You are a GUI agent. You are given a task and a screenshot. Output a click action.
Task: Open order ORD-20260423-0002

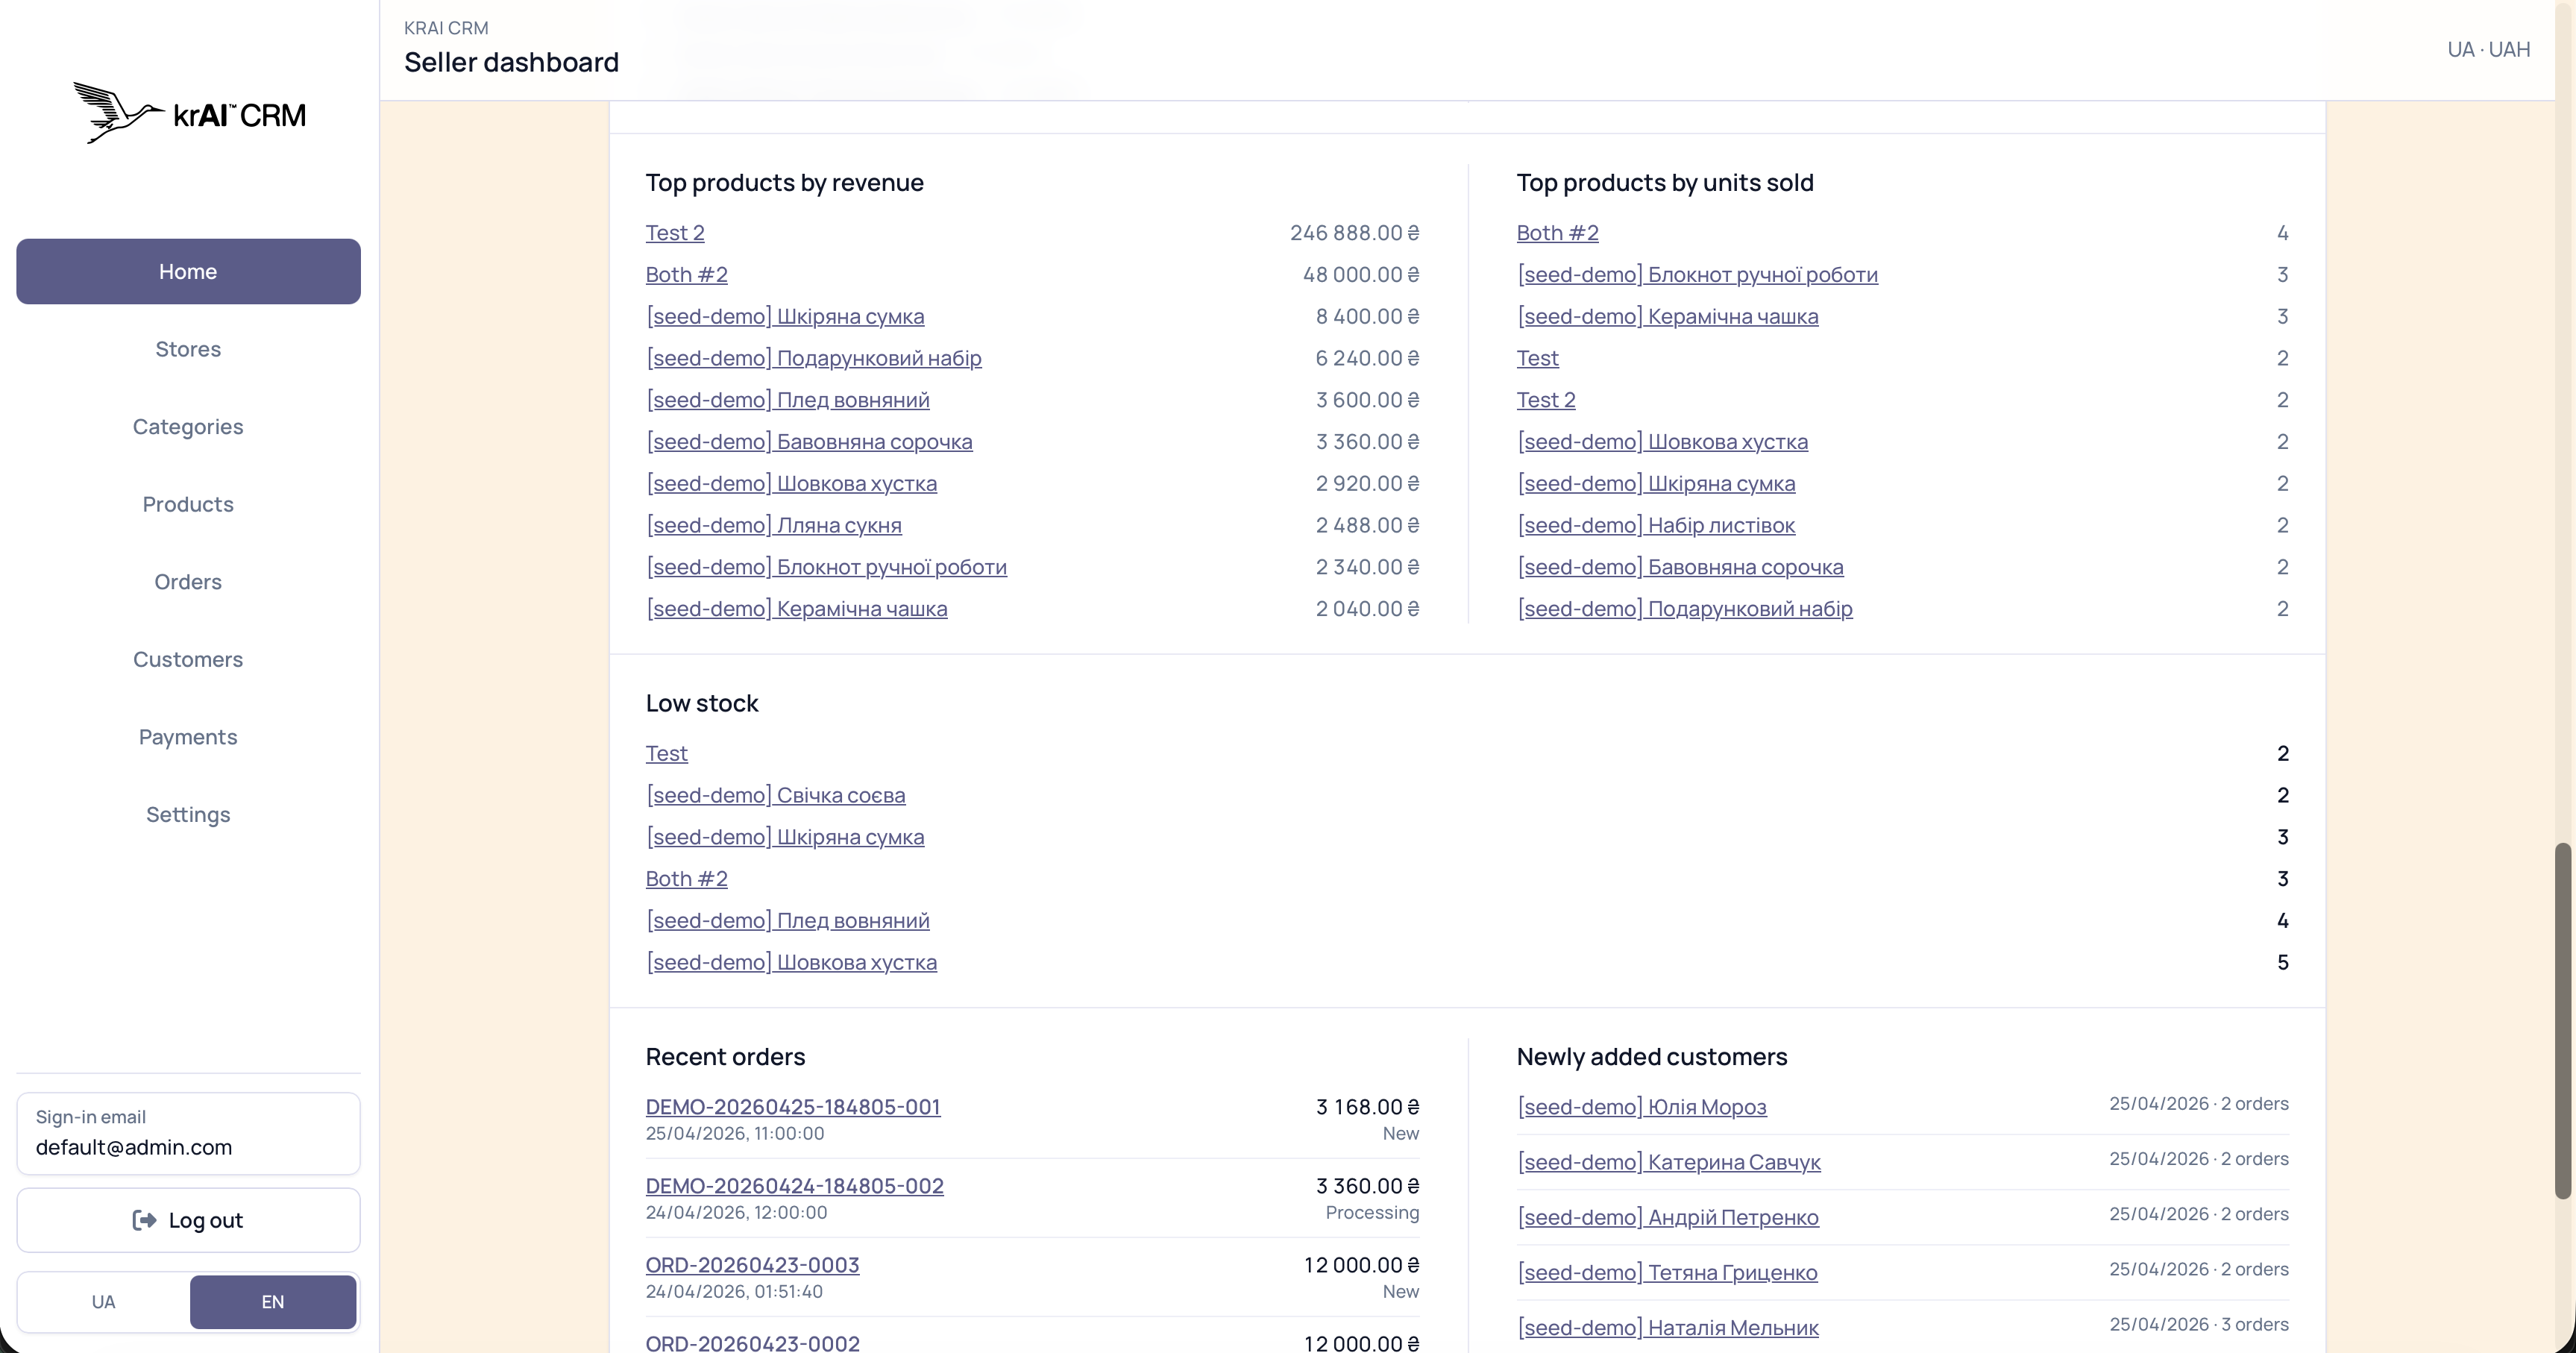pos(752,1343)
